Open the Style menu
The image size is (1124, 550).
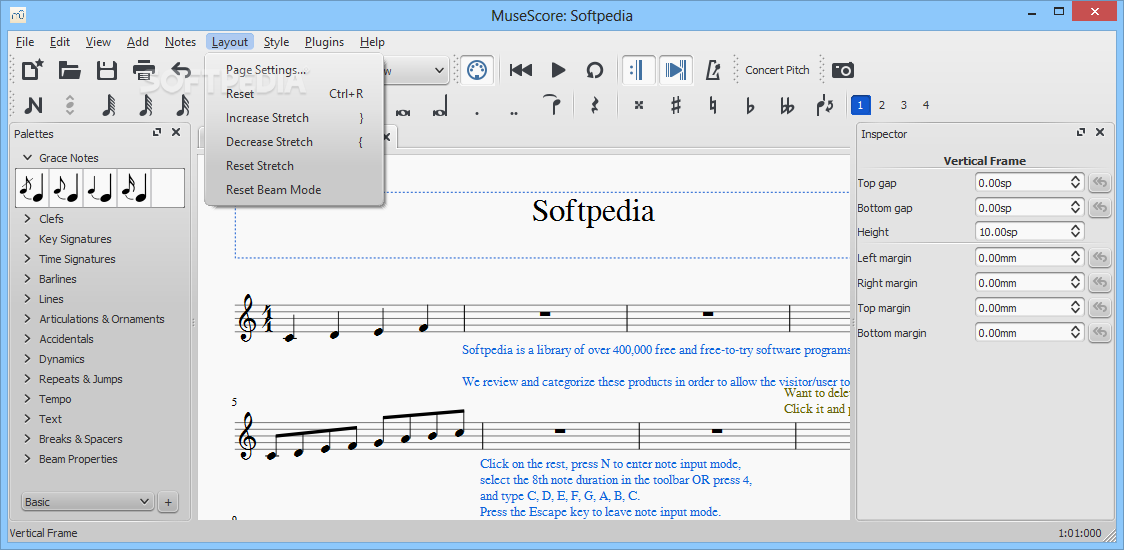click(x=276, y=42)
